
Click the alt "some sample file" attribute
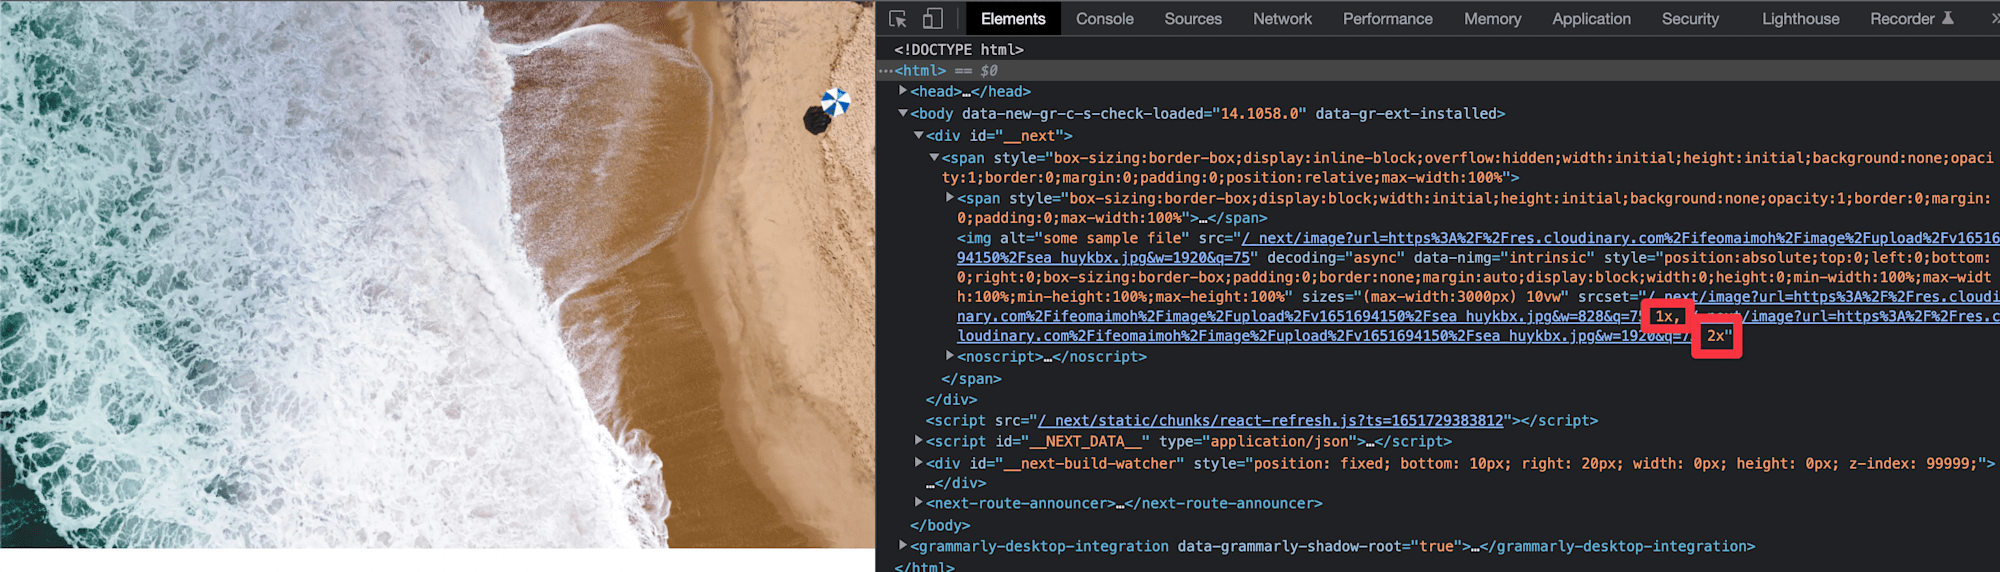point(1095,238)
